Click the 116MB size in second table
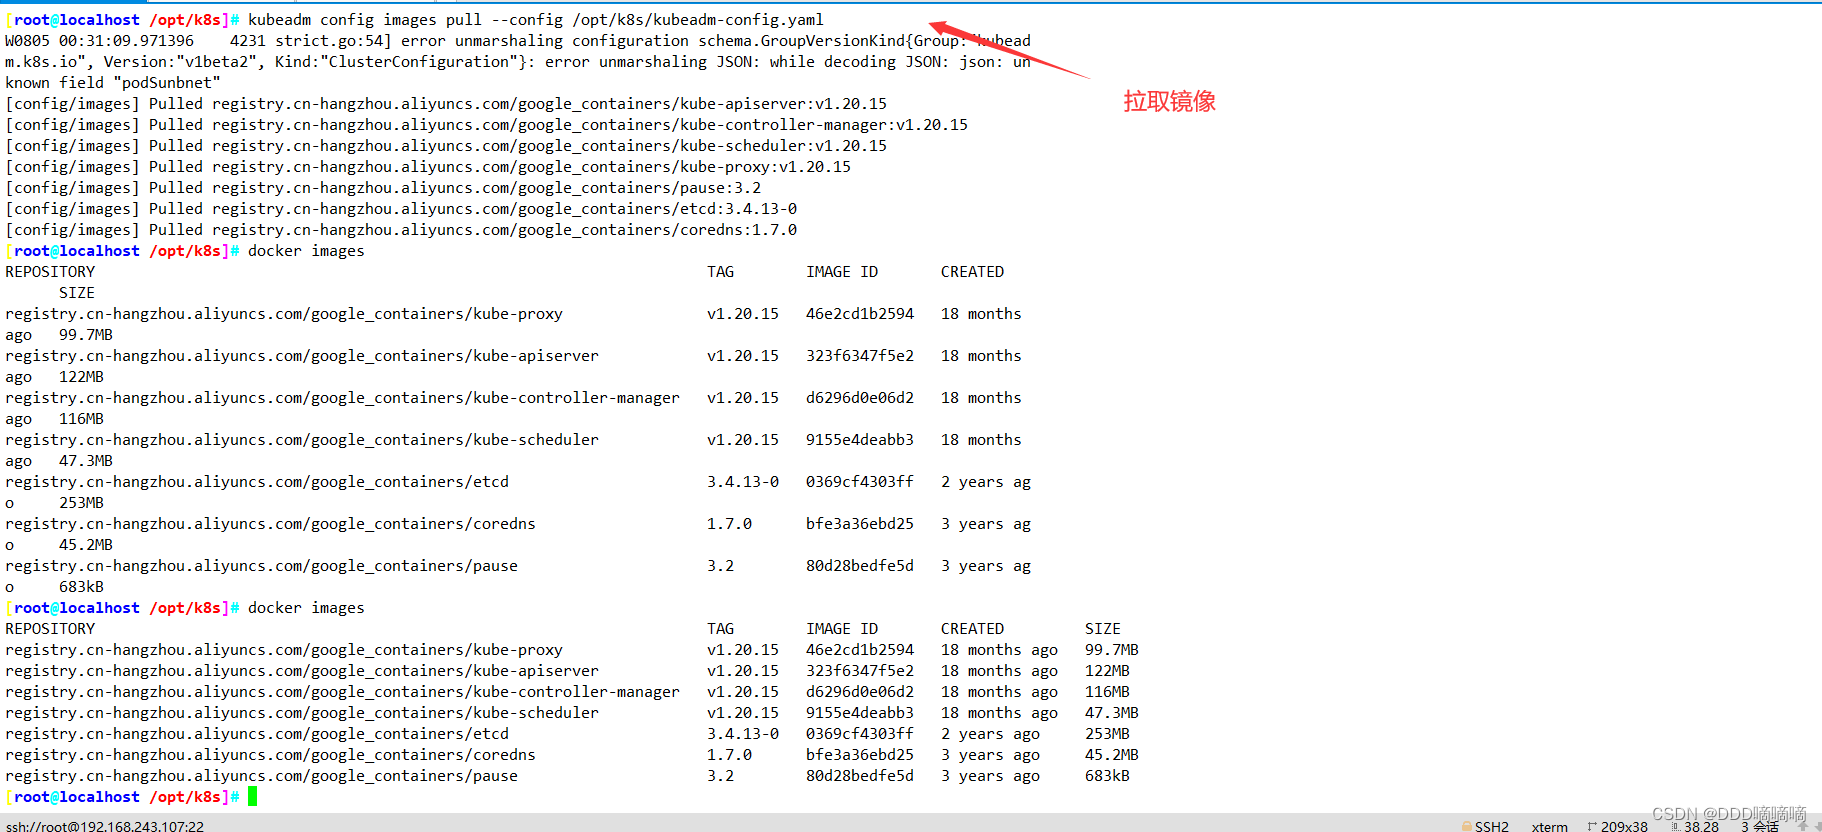This screenshot has height=832, width=1822. (1107, 691)
